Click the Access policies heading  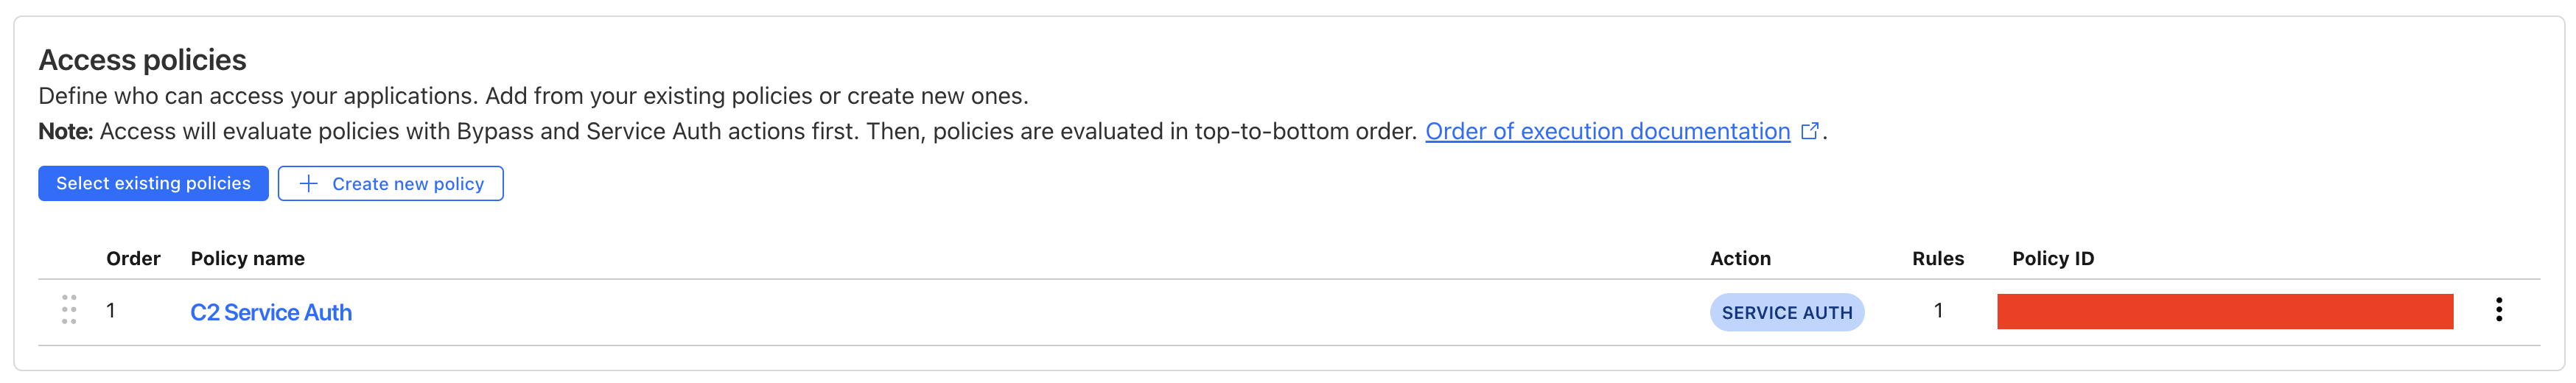142,60
